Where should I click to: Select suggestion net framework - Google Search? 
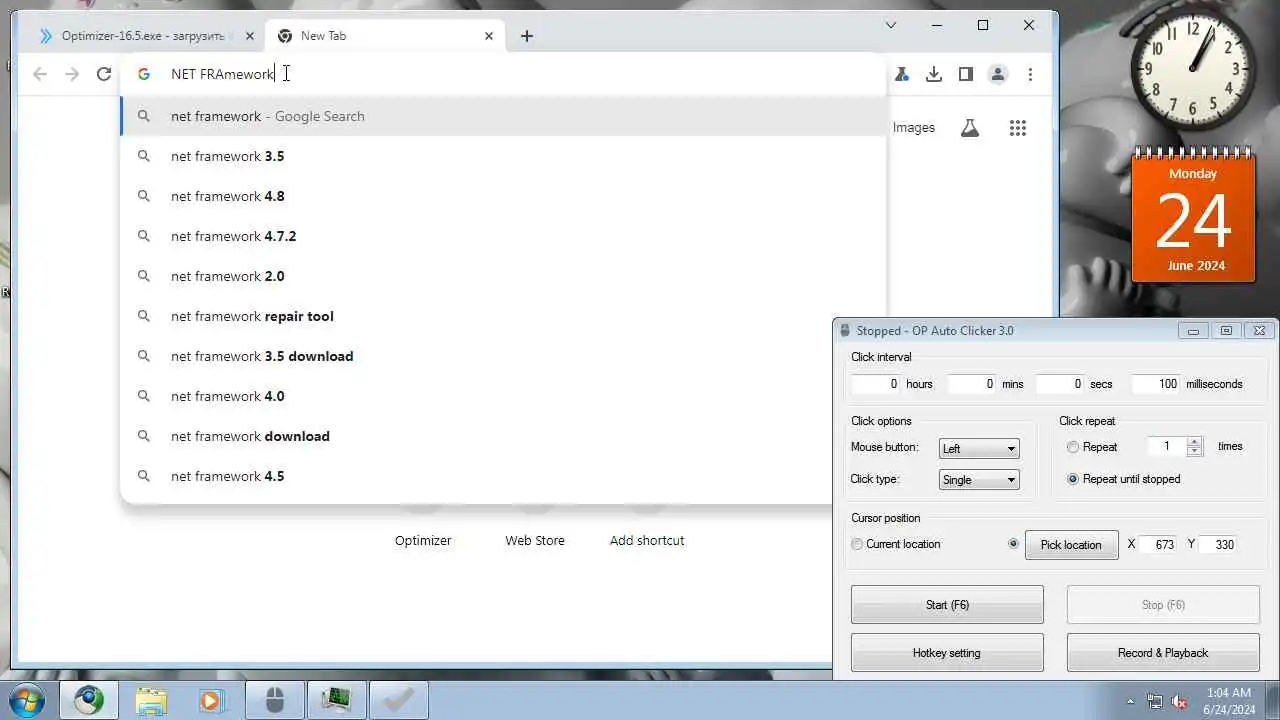[x=503, y=116]
